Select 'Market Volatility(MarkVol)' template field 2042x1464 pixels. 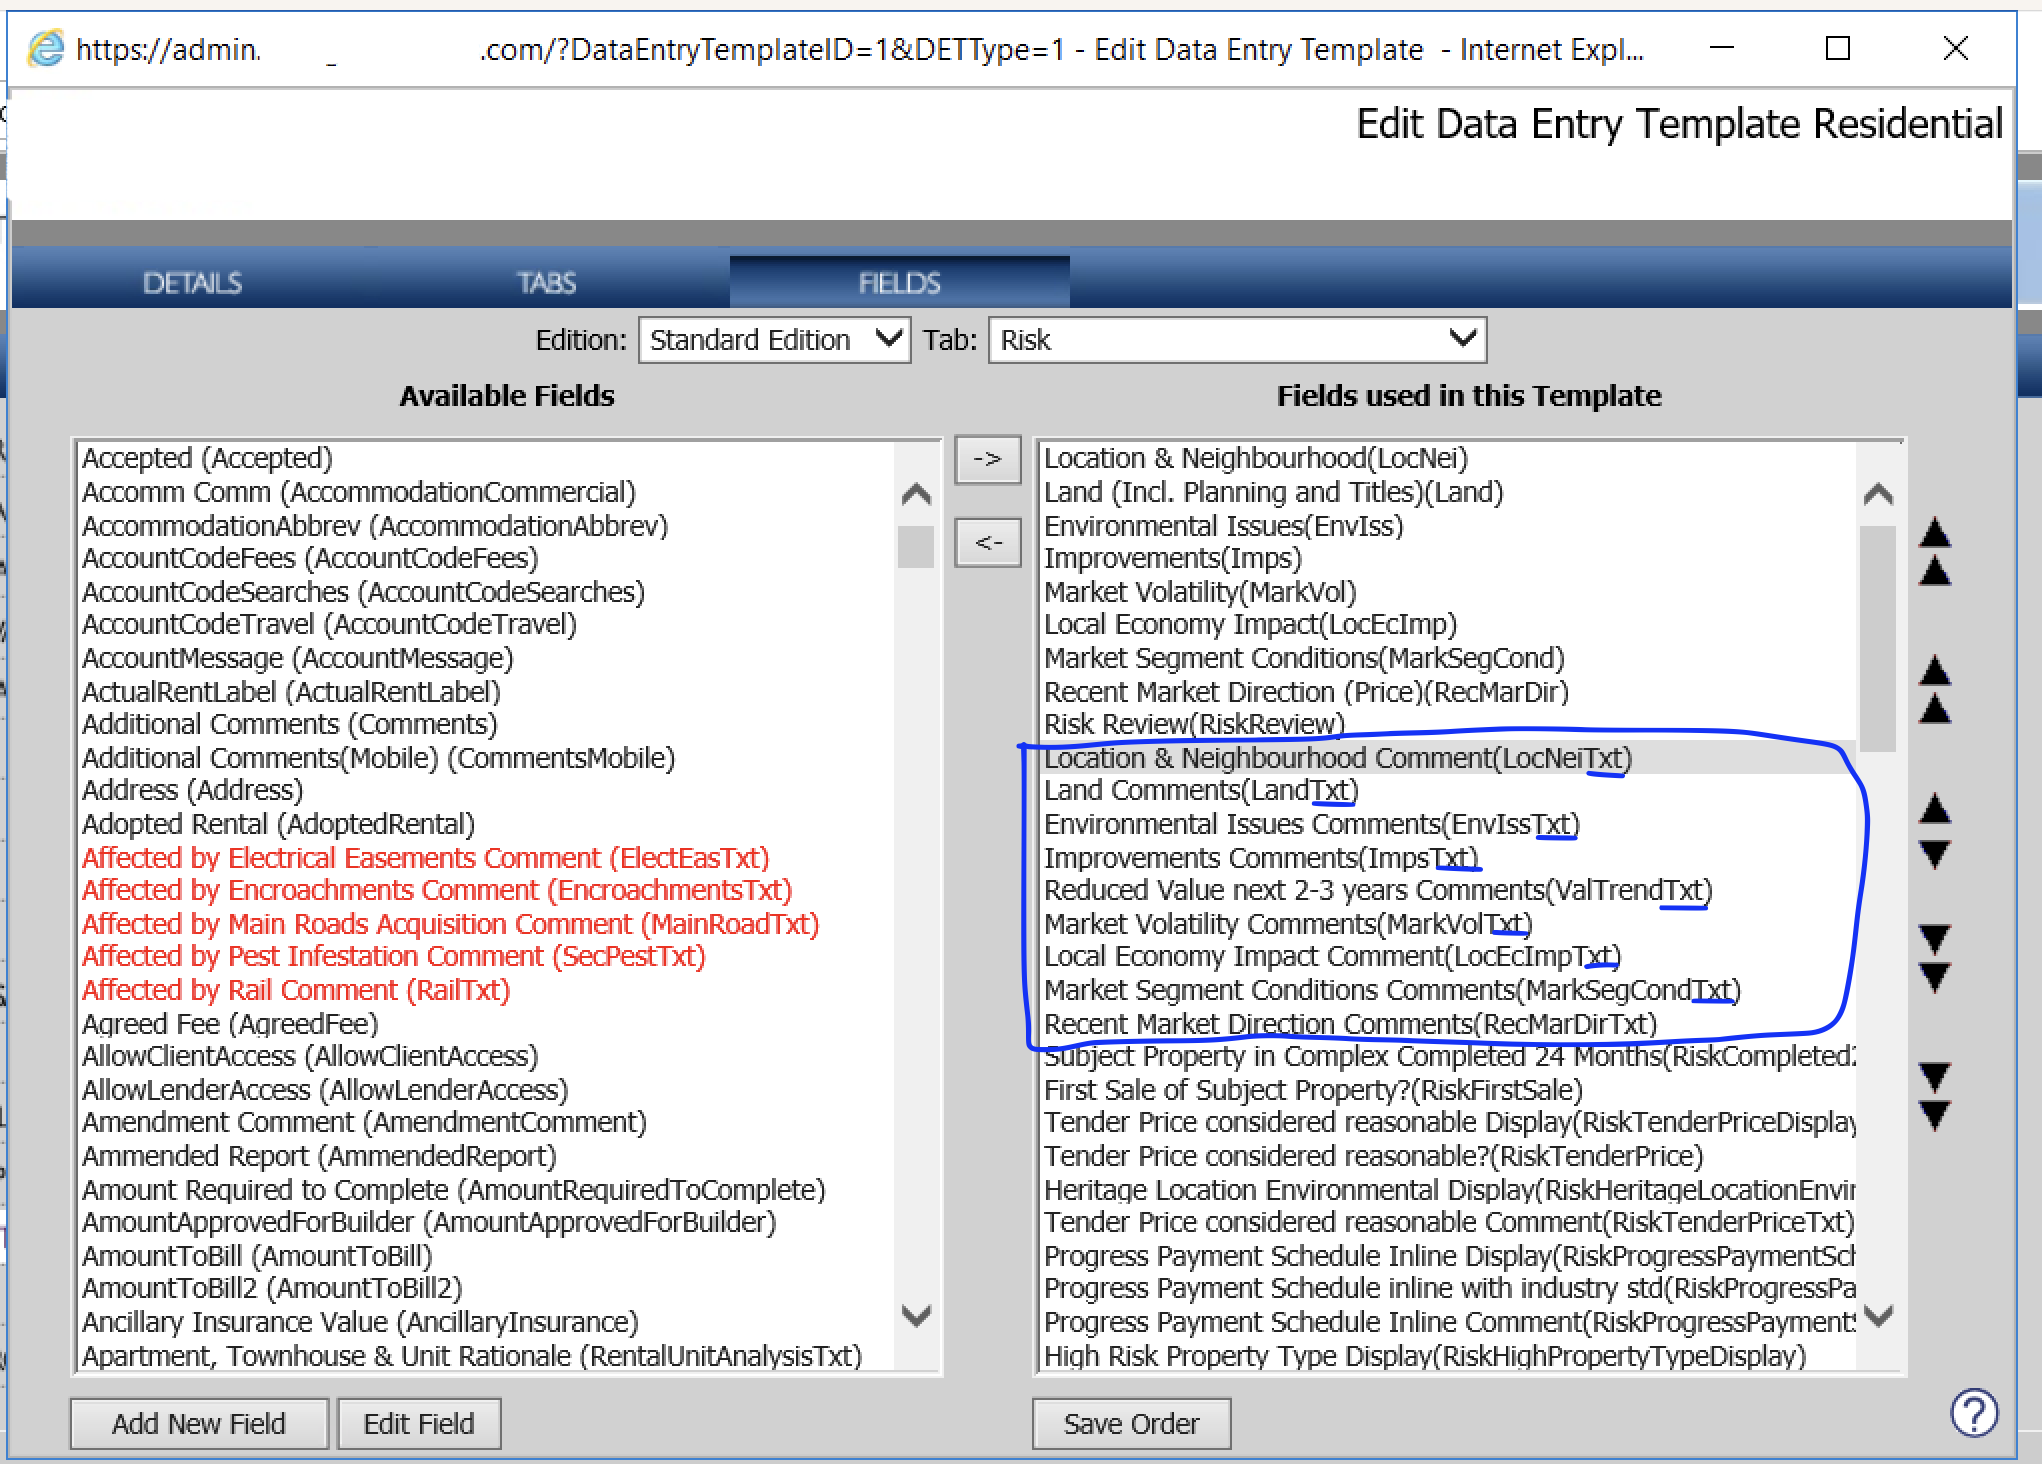pos(1200,592)
